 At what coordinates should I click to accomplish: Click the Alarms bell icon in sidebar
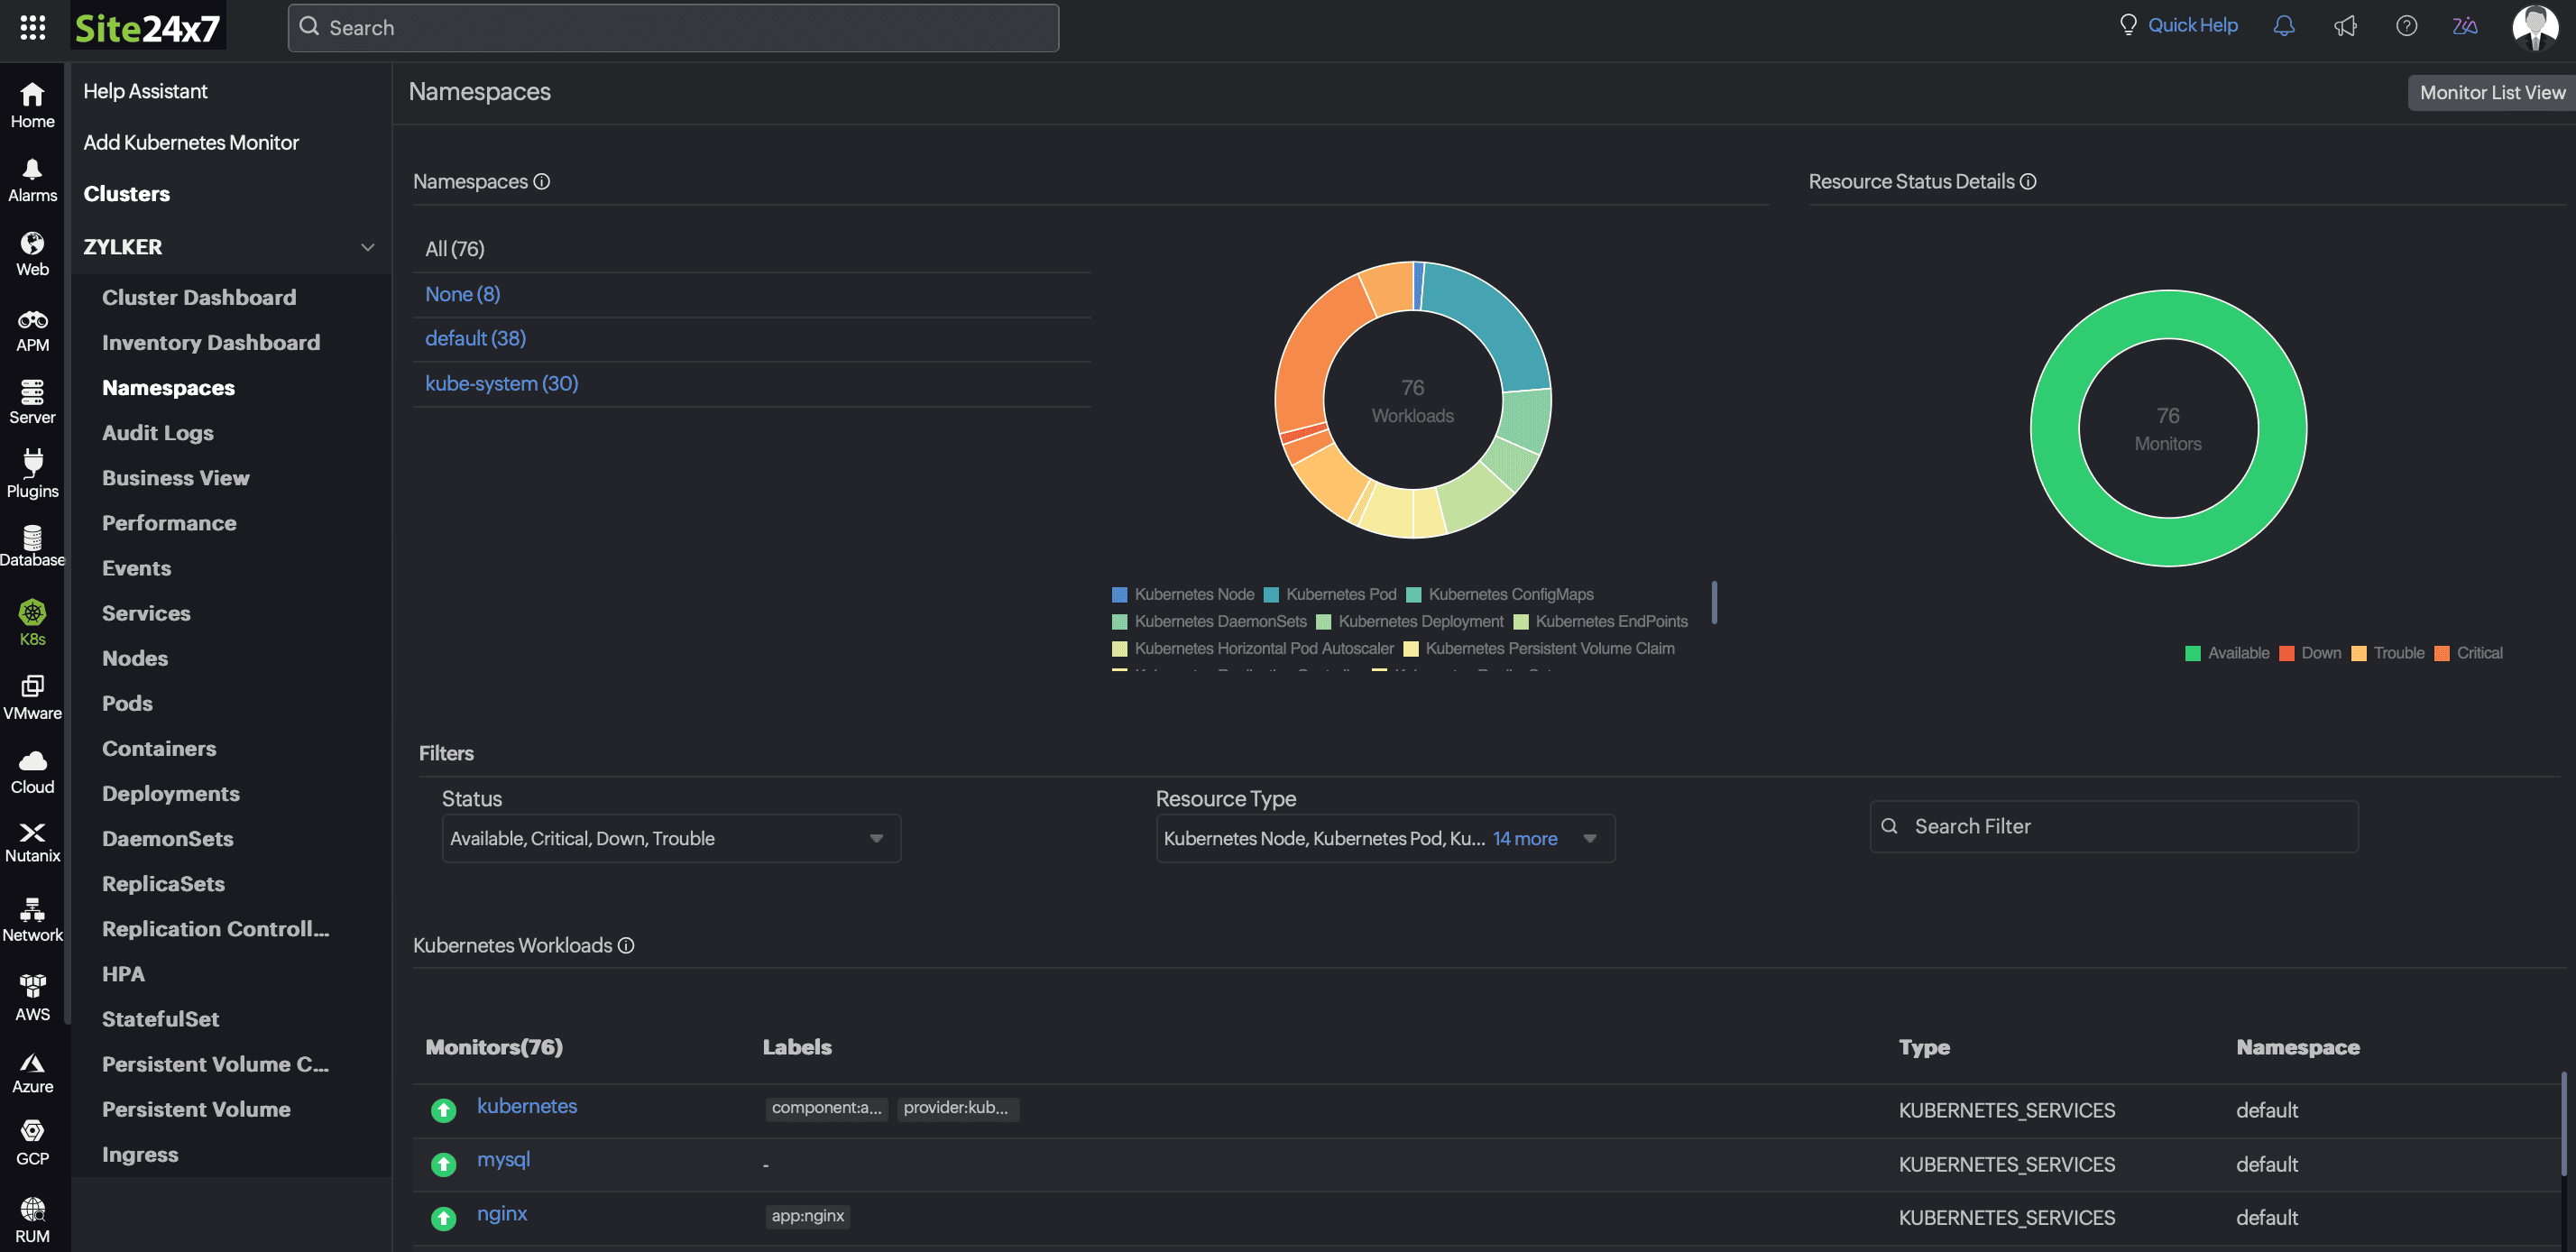tap(32, 170)
